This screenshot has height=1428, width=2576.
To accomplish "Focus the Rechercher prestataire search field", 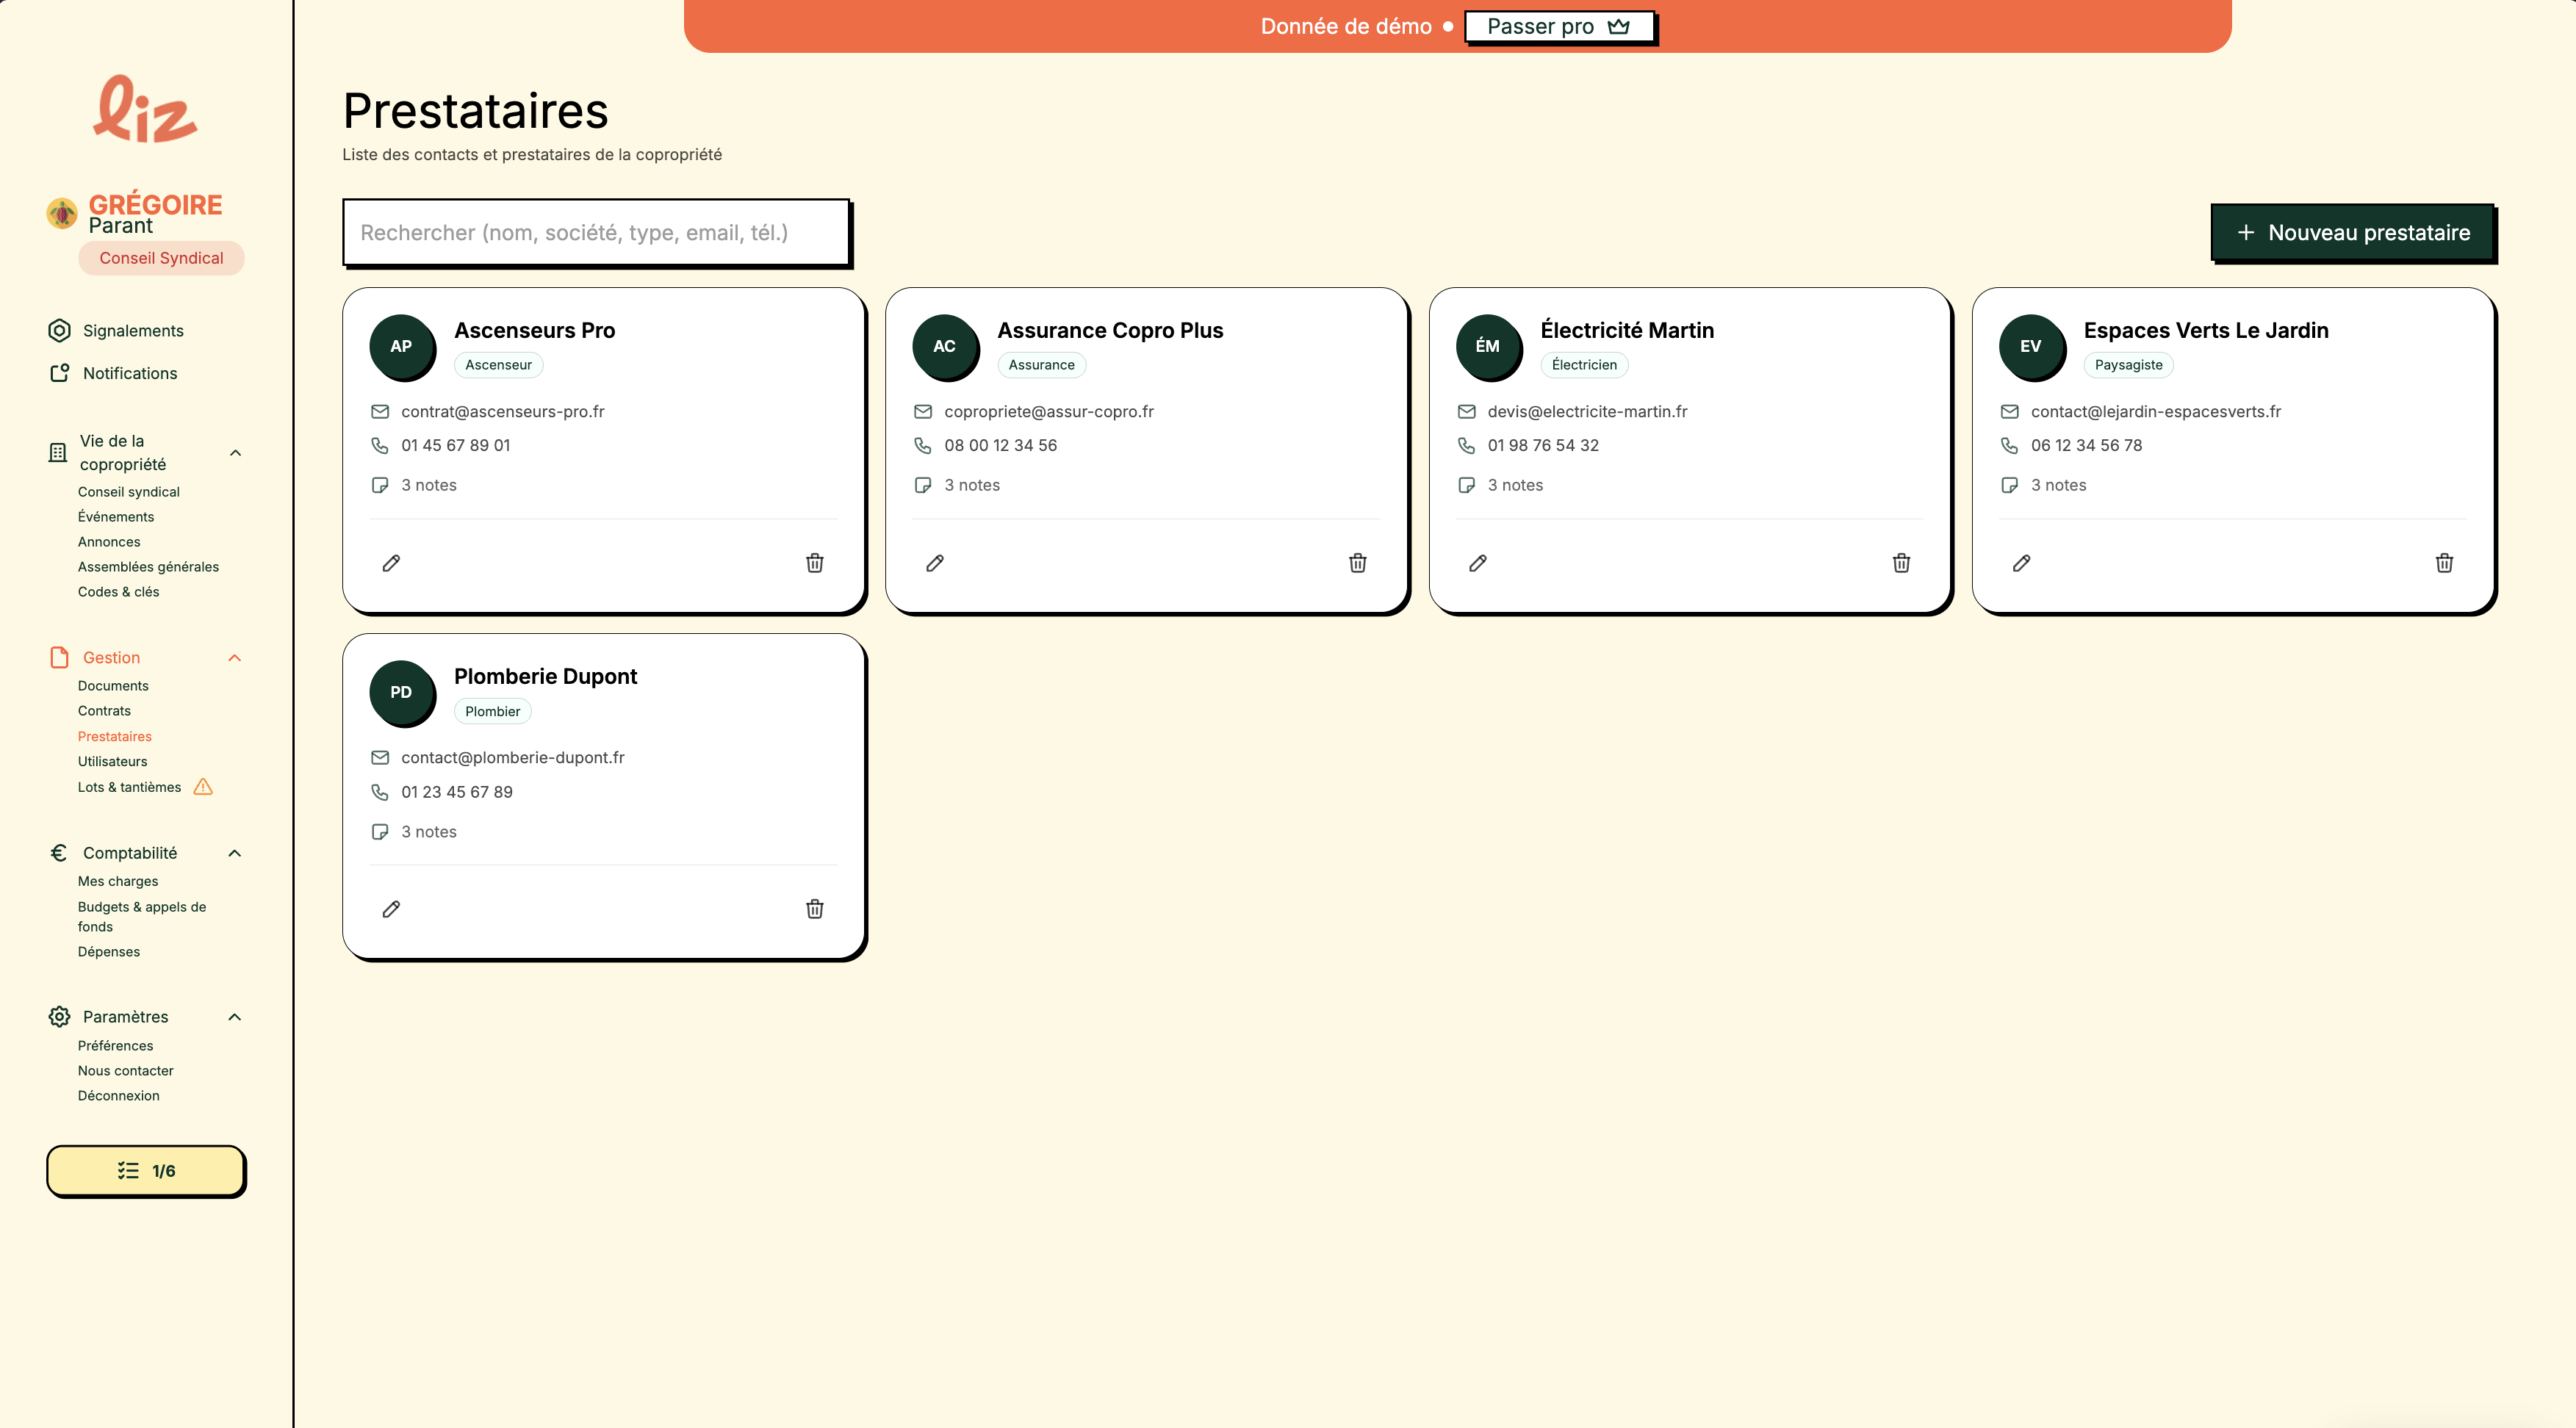I will click(596, 233).
